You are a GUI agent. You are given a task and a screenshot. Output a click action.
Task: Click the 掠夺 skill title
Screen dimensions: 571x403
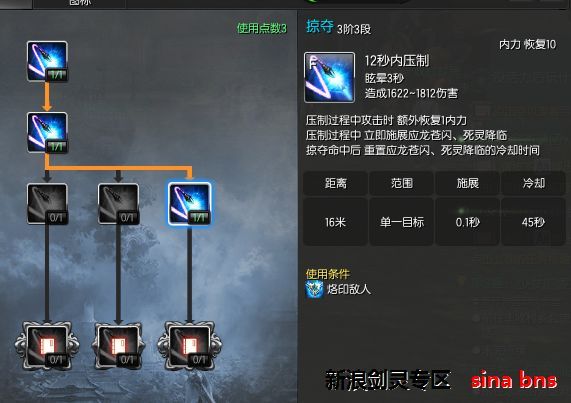tap(320, 26)
